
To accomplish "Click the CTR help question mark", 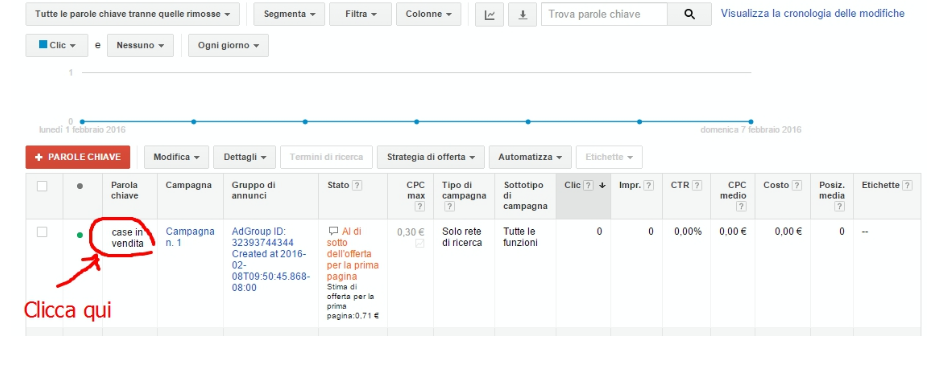I will coord(697,186).
